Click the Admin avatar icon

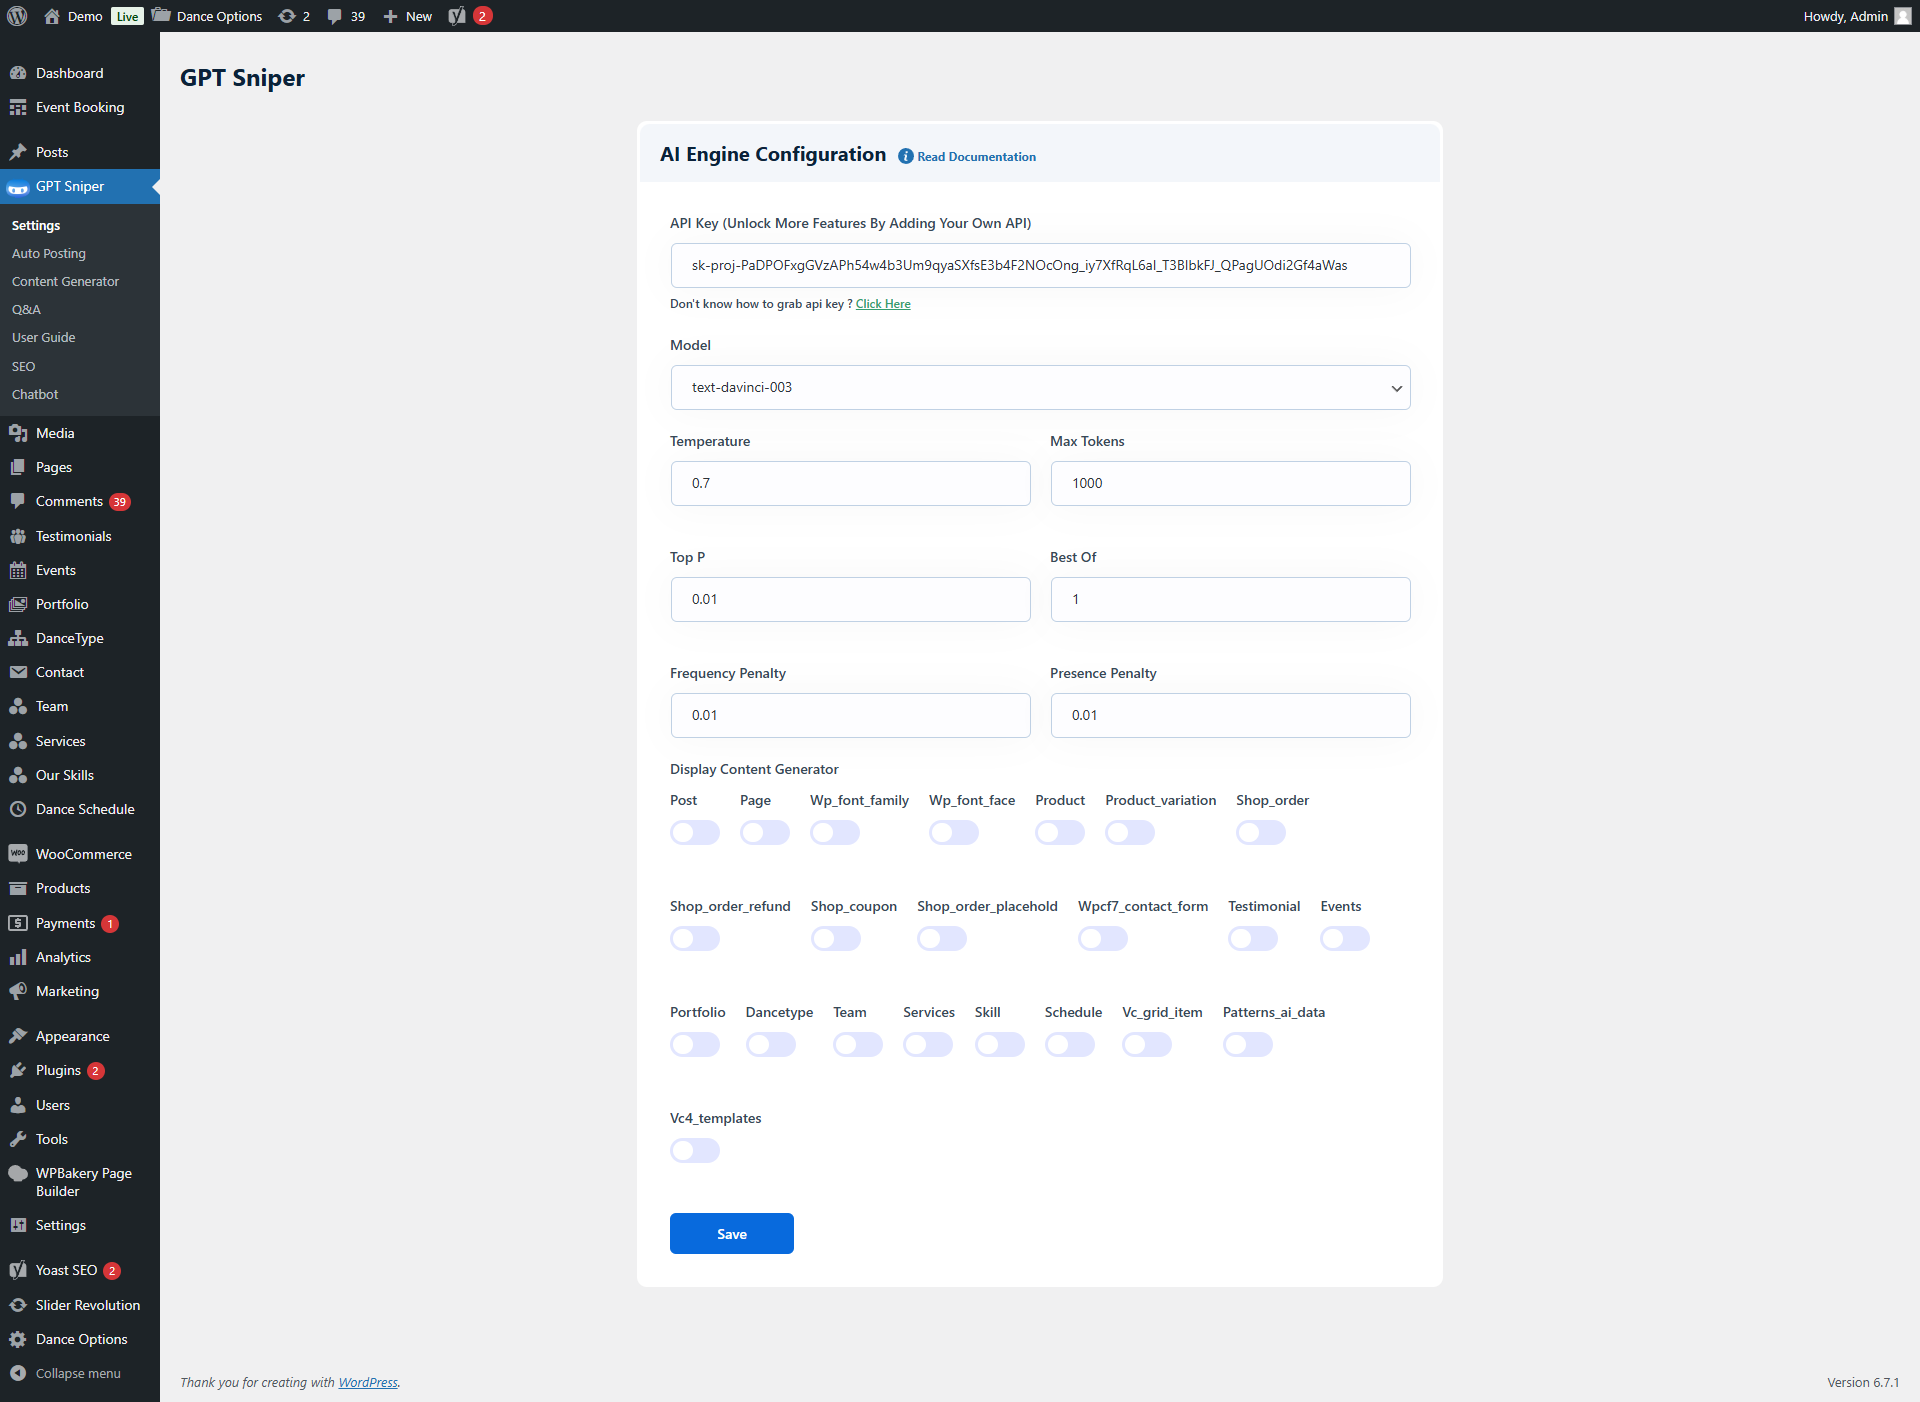pyautogui.click(x=1903, y=16)
